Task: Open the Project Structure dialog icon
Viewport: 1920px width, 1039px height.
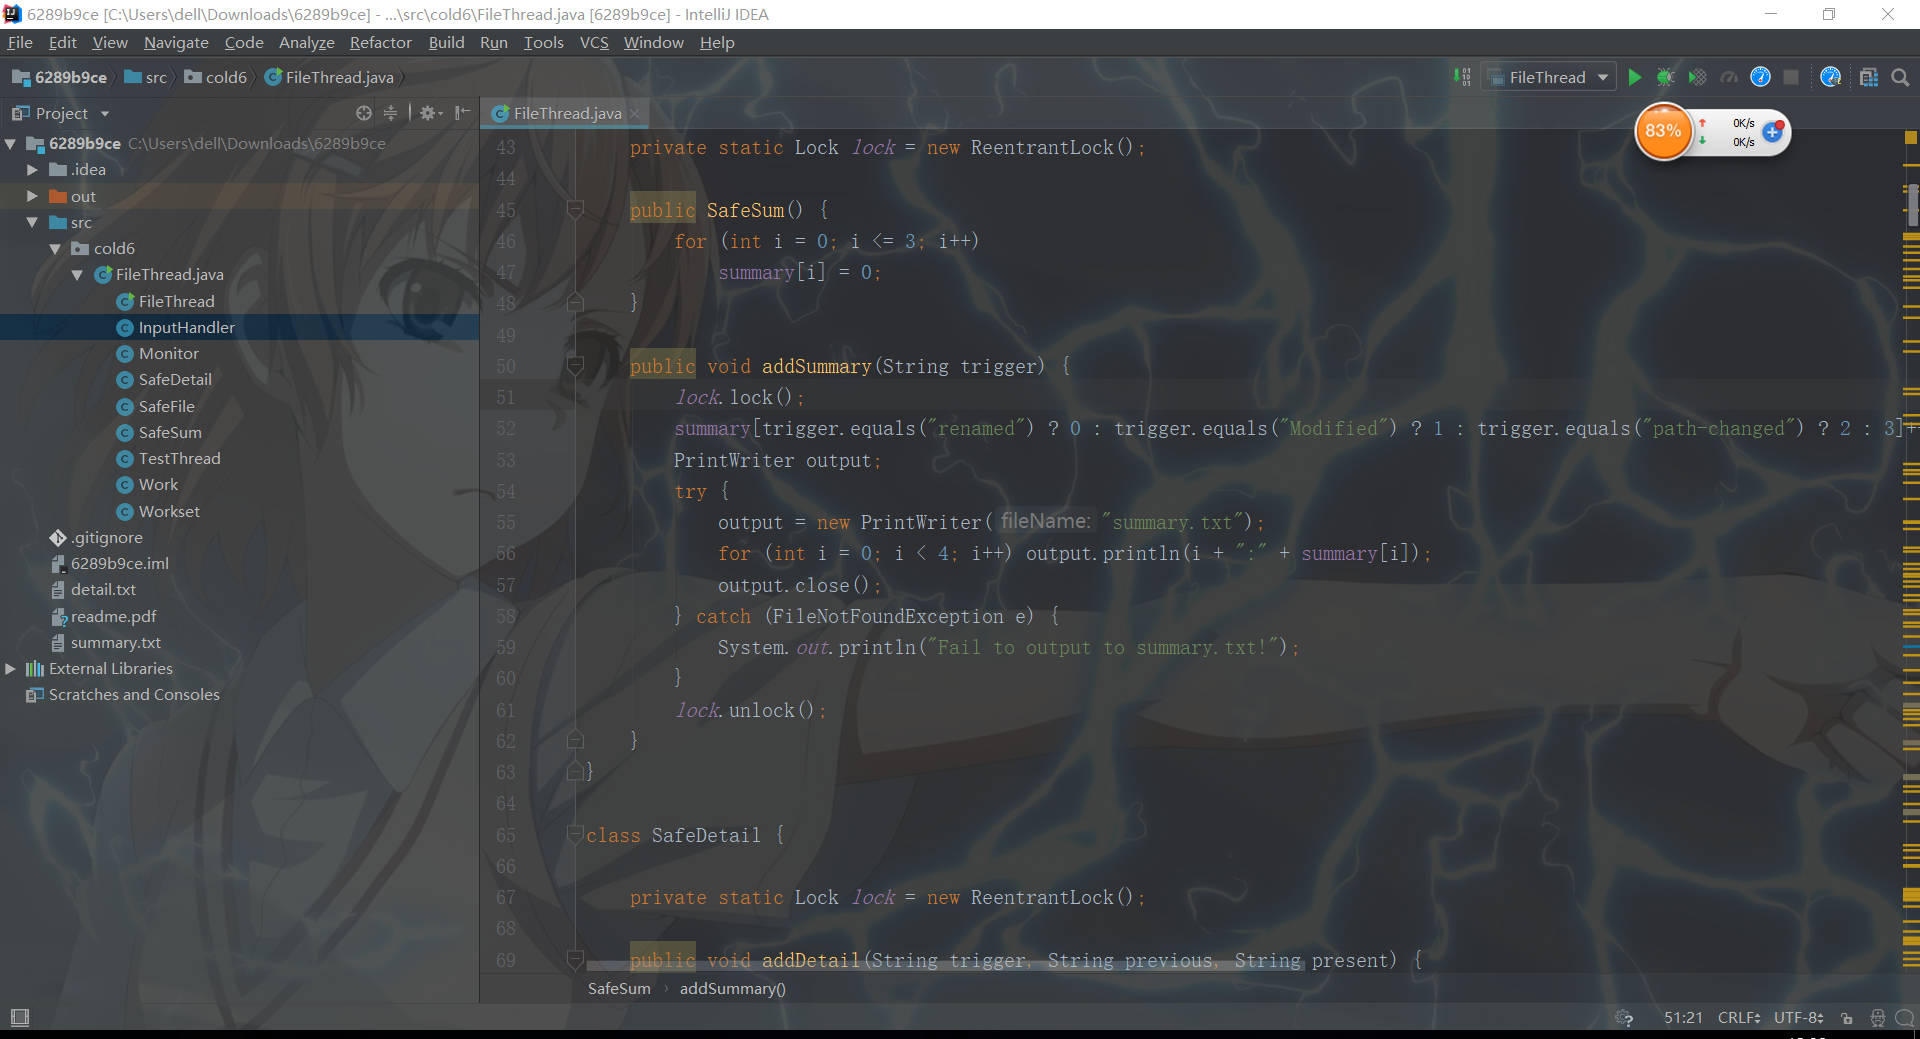Action: pyautogui.click(x=1868, y=77)
